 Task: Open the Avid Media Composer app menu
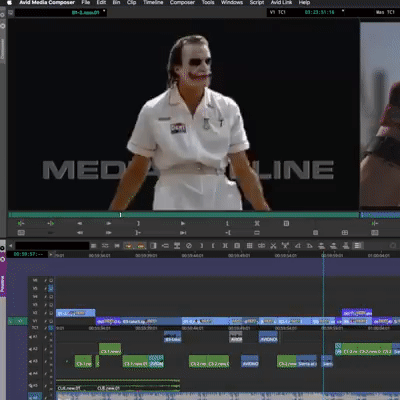pos(47,3)
